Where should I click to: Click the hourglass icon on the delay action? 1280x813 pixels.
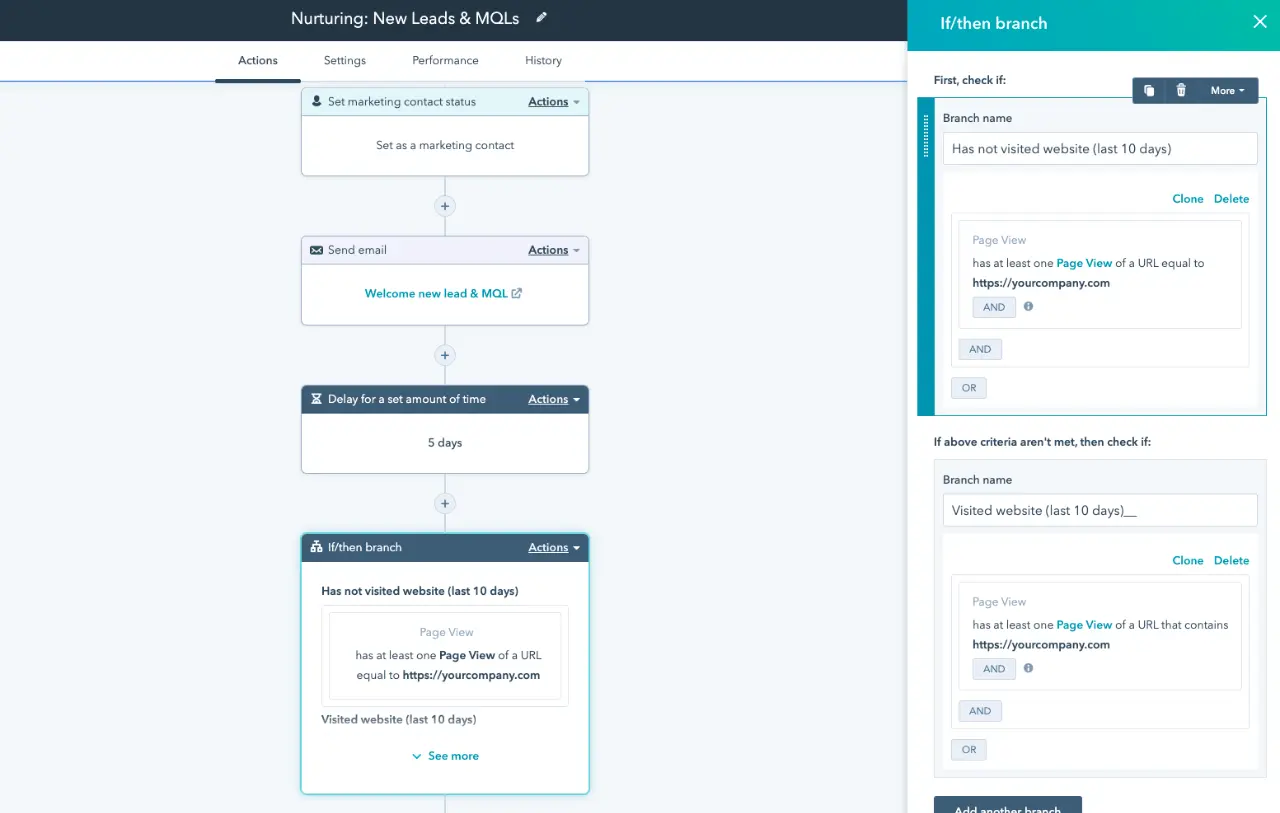pos(317,399)
